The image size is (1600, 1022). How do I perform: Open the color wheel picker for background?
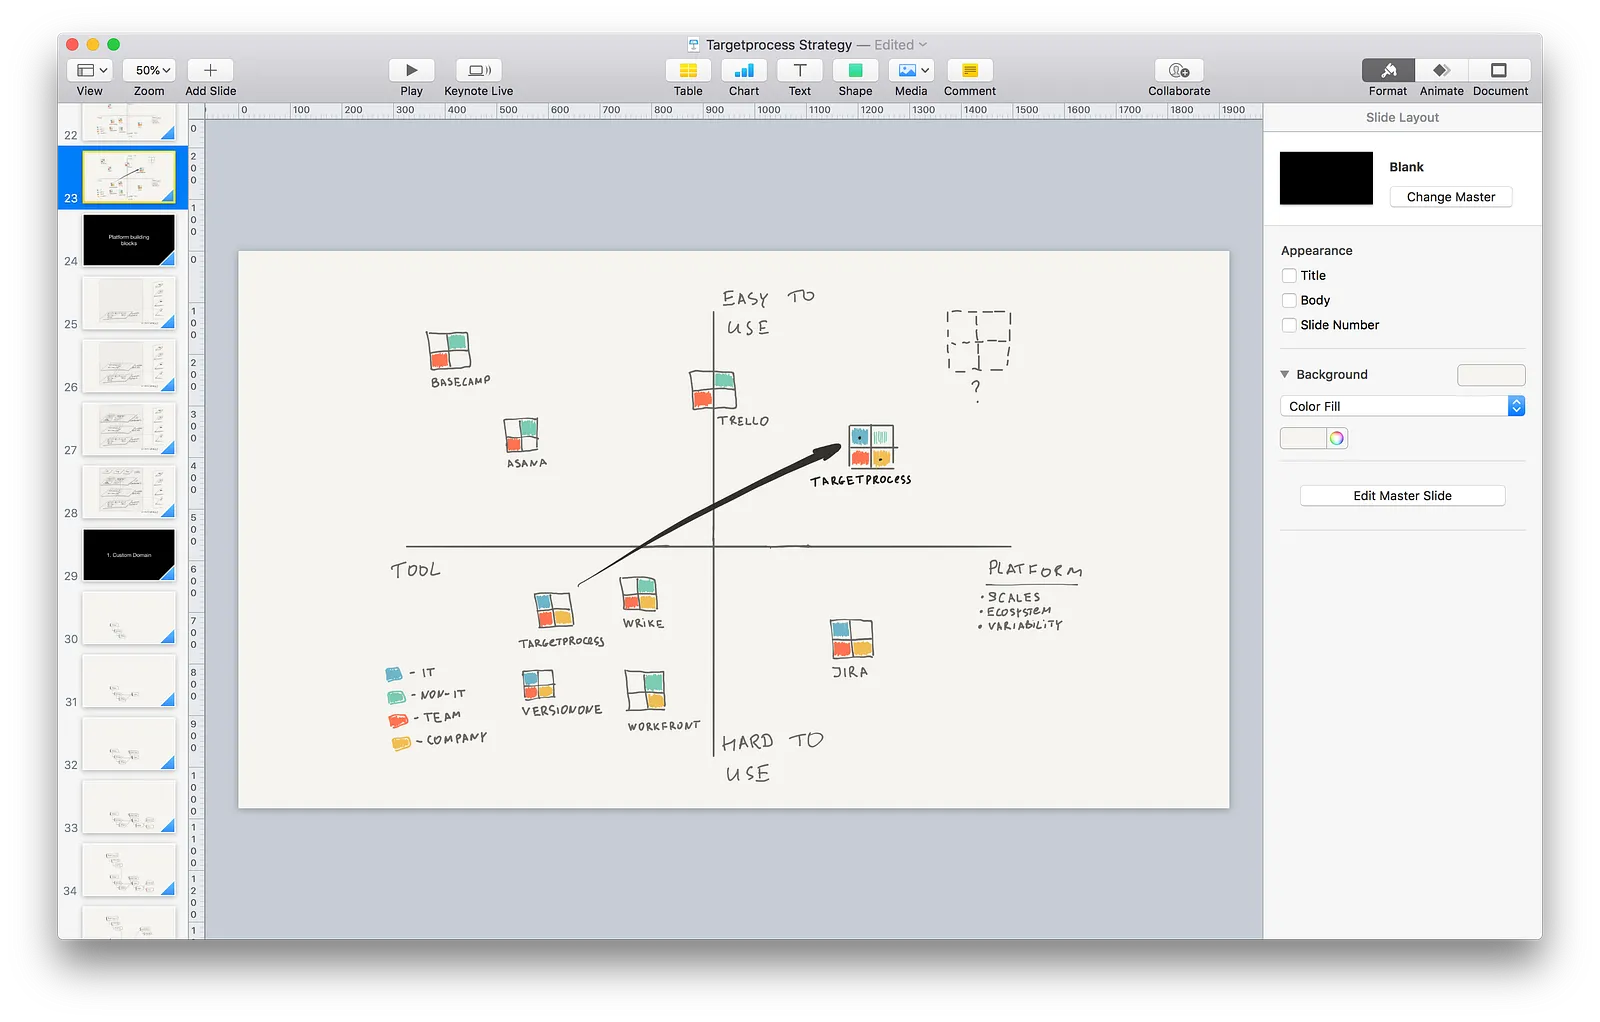coord(1337,438)
